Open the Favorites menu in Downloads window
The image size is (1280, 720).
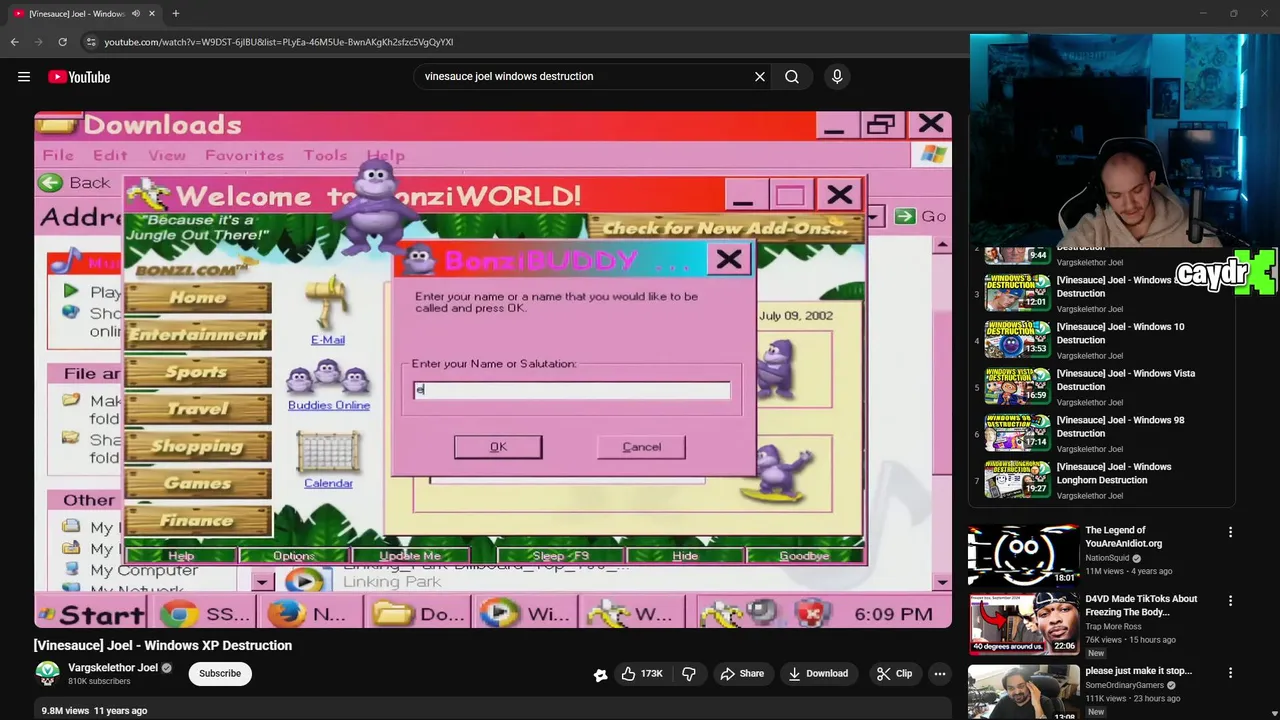tap(244, 155)
